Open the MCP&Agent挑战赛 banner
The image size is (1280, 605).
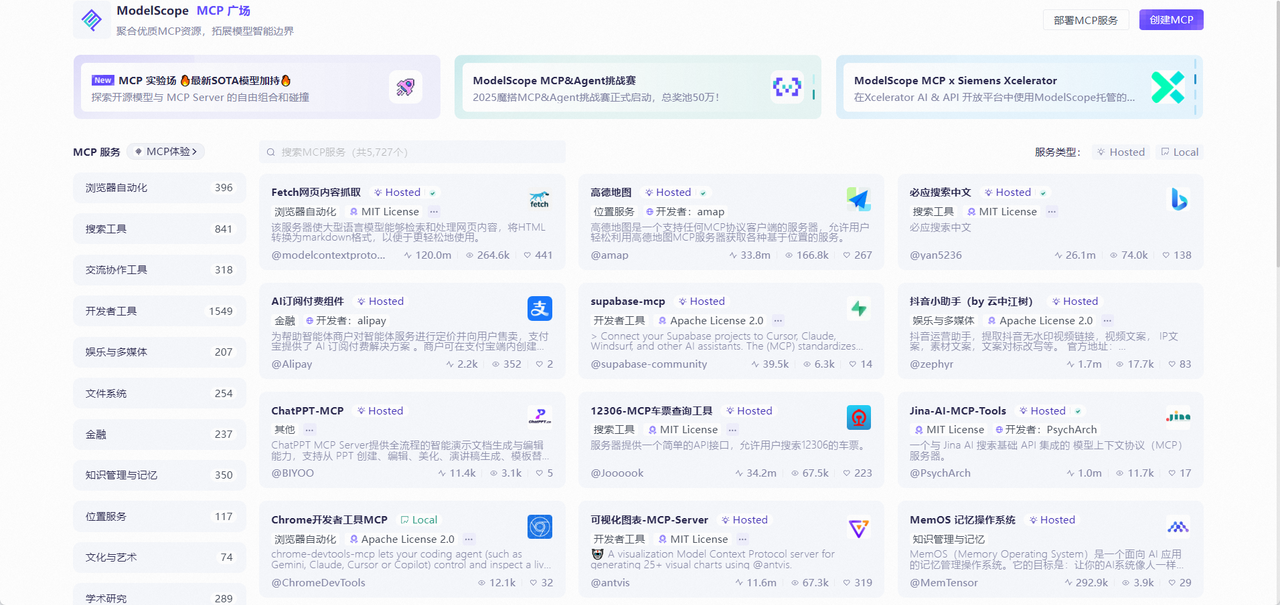(637, 87)
